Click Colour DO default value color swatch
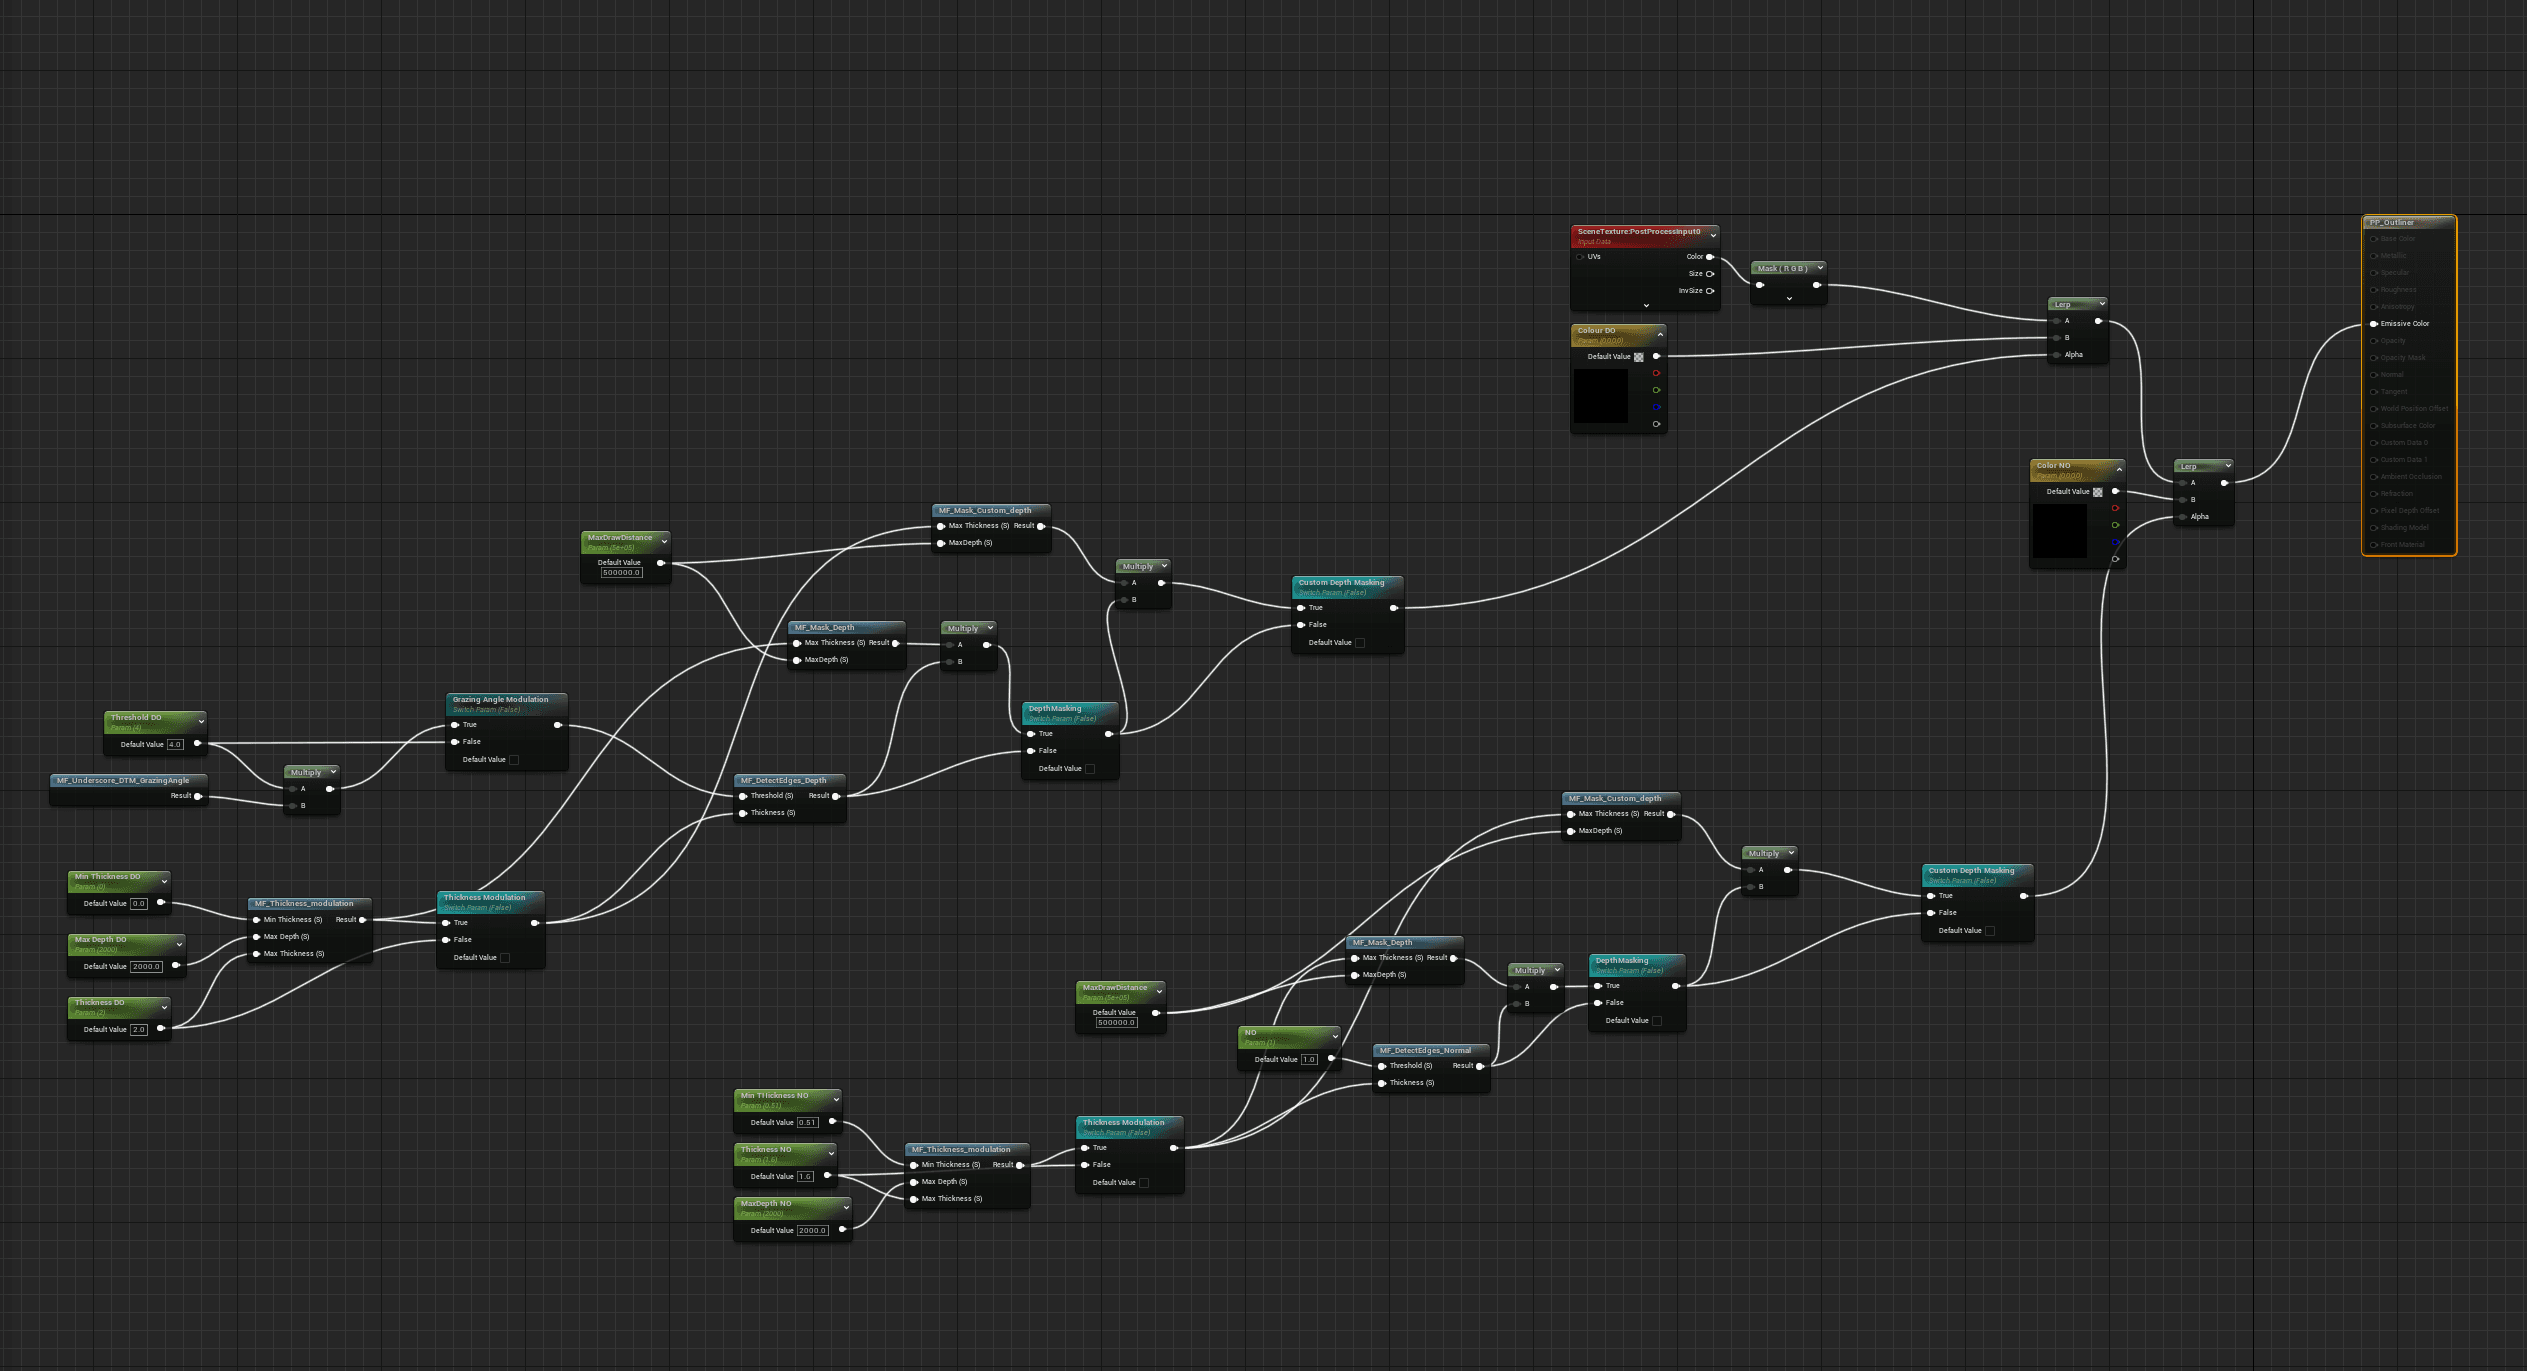This screenshot has height=1371, width=2527. pos(1639,357)
